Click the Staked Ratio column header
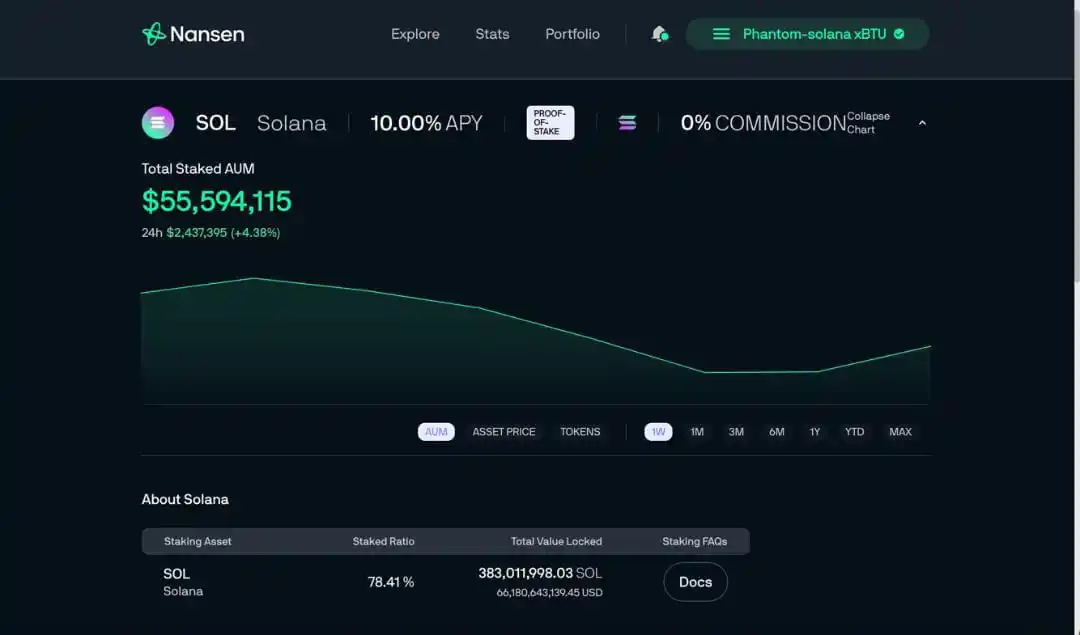The image size is (1080, 635). [x=384, y=541]
